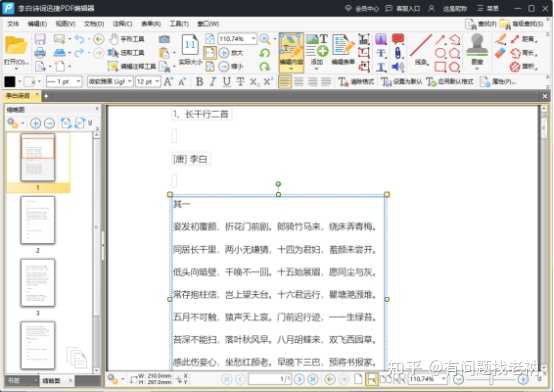This screenshot has width=554, height=392.
Task: Open the Properties (属性) button
Action: 498,82
